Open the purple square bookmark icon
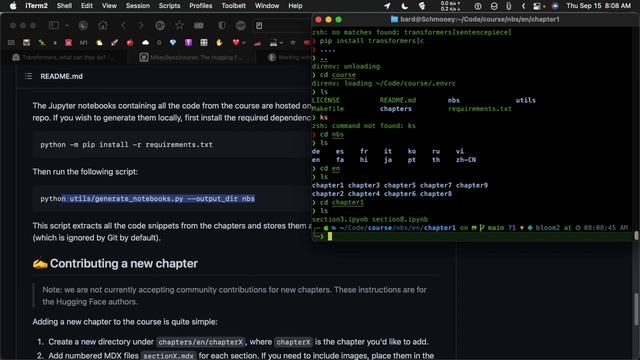The width and height of the screenshot is (640, 360). coord(188,42)
